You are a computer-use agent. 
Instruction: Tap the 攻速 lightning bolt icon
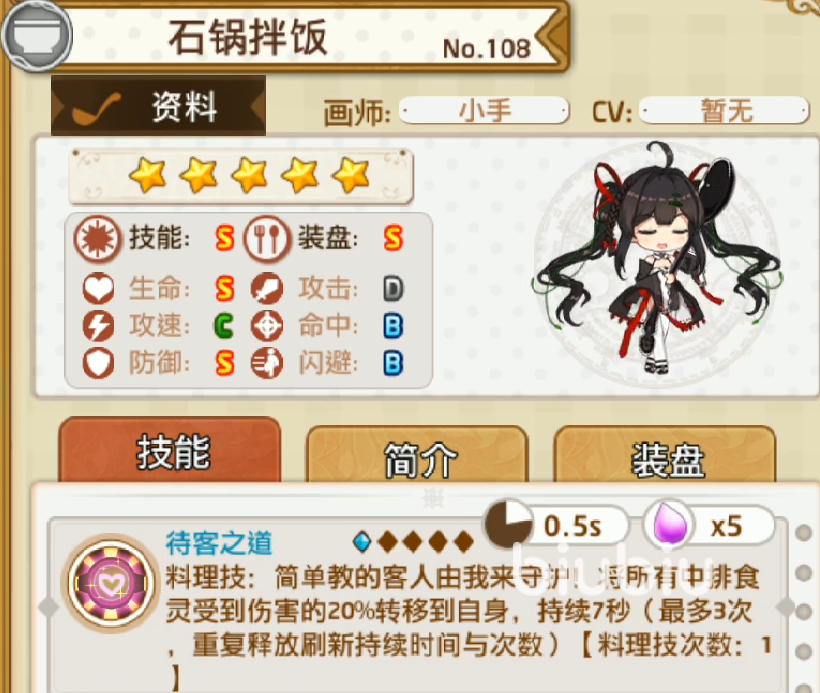[x=98, y=326]
